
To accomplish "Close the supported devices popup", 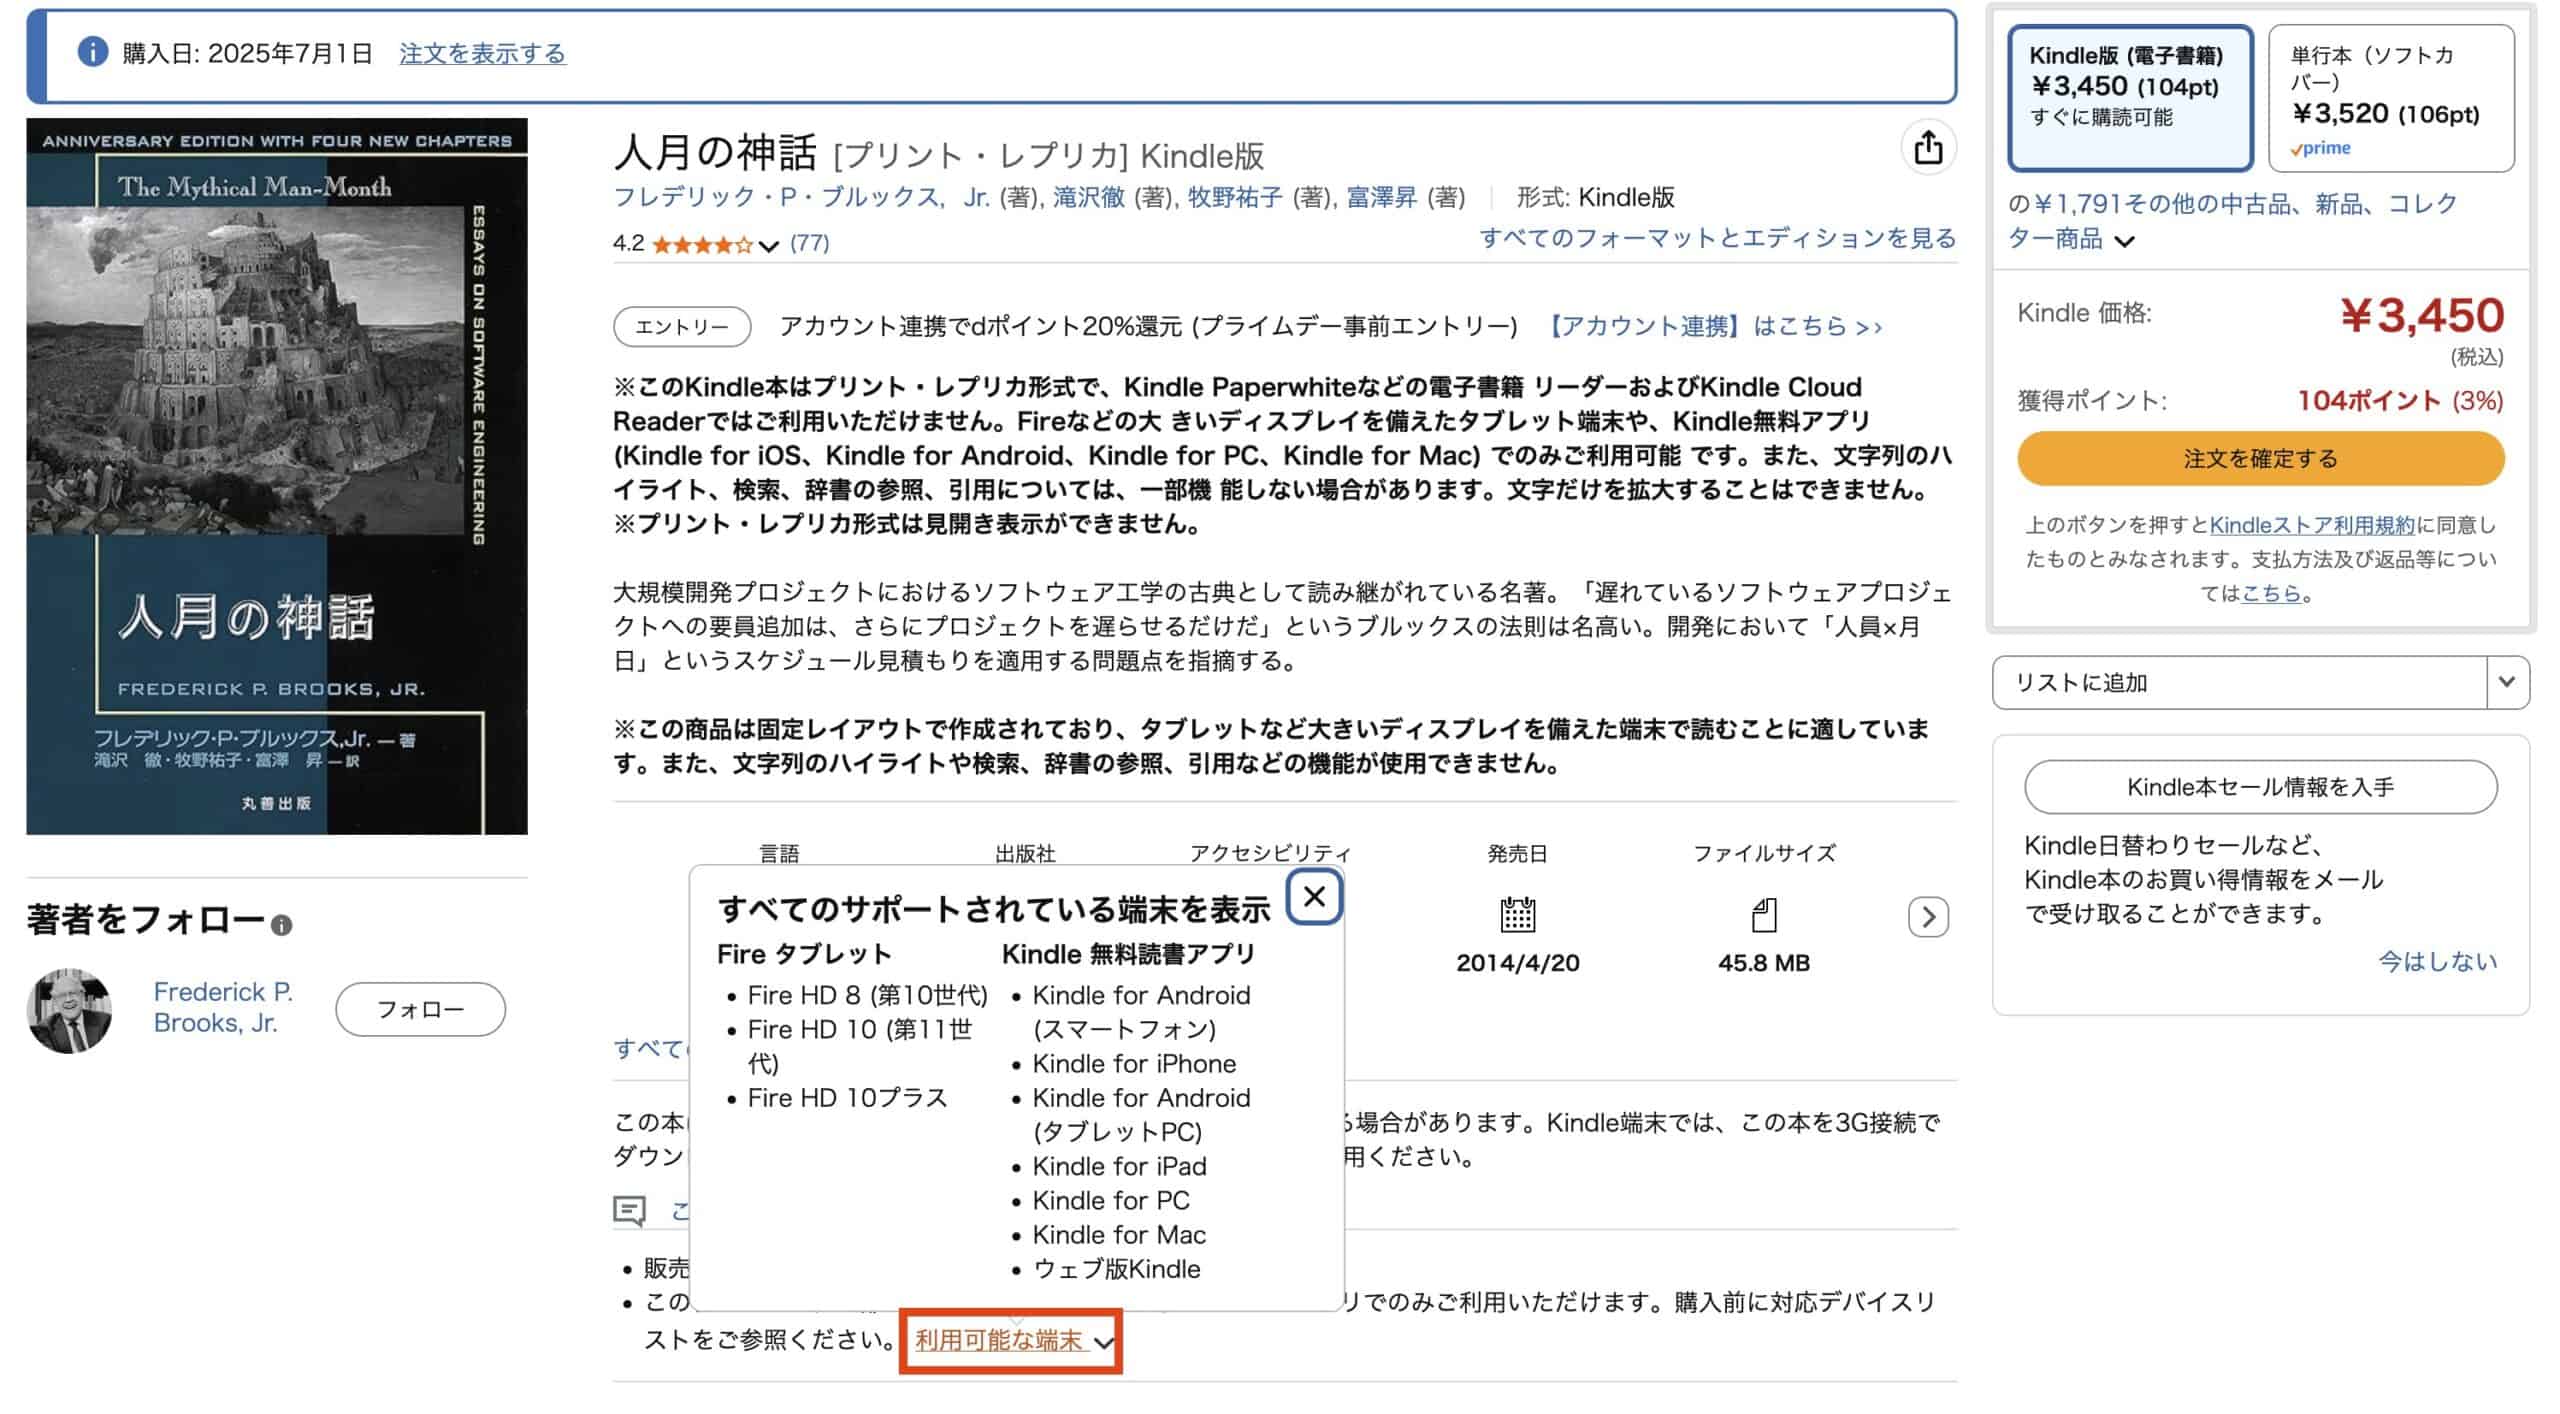I will (x=1314, y=897).
